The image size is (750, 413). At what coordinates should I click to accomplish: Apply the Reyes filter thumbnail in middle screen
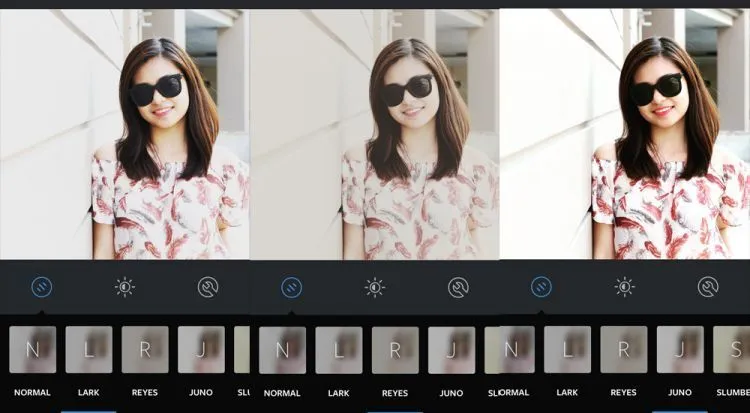click(395, 350)
